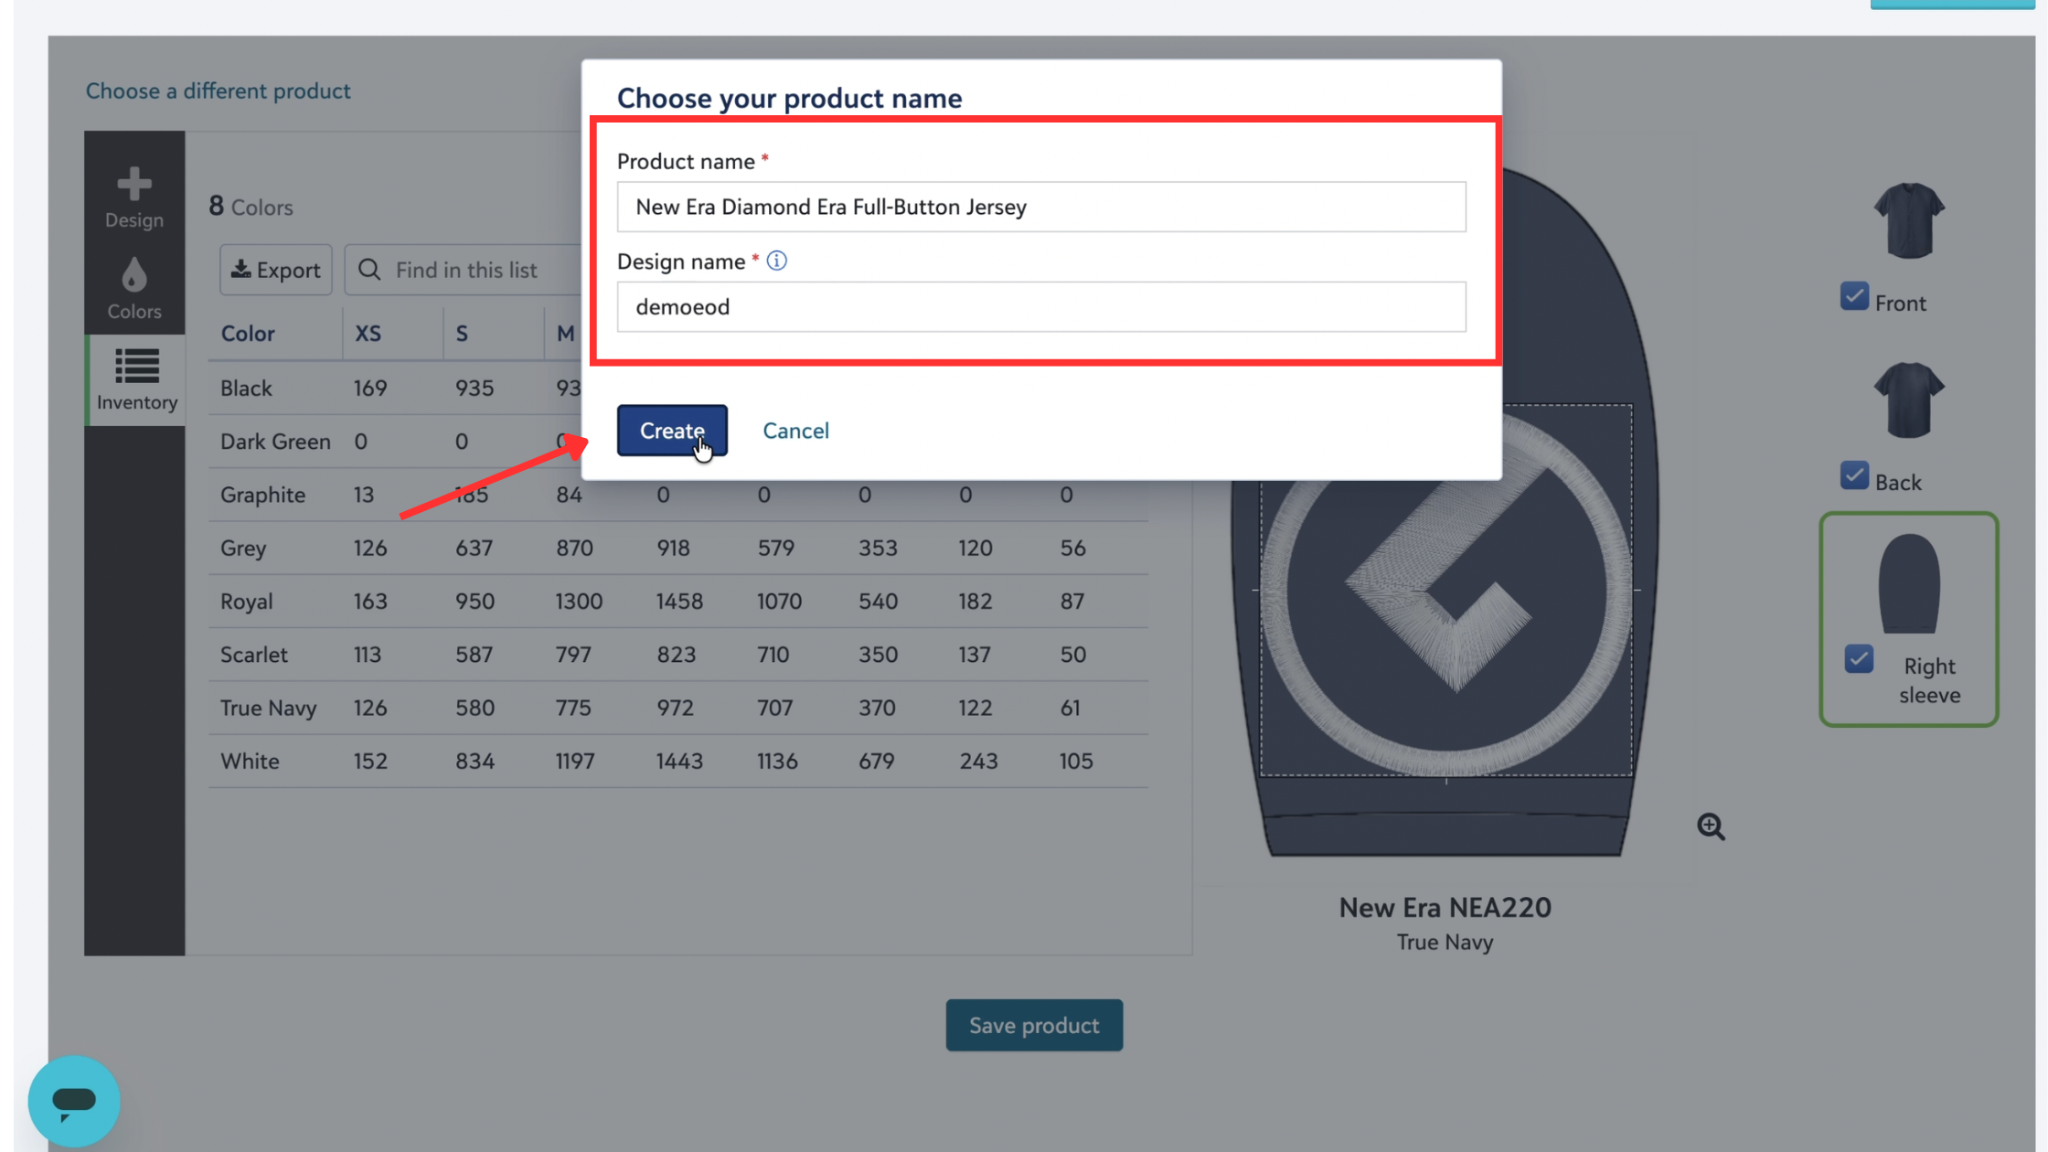Click the Back jersey thumbnail
The image size is (2048, 1152).
coord(1908,400)
